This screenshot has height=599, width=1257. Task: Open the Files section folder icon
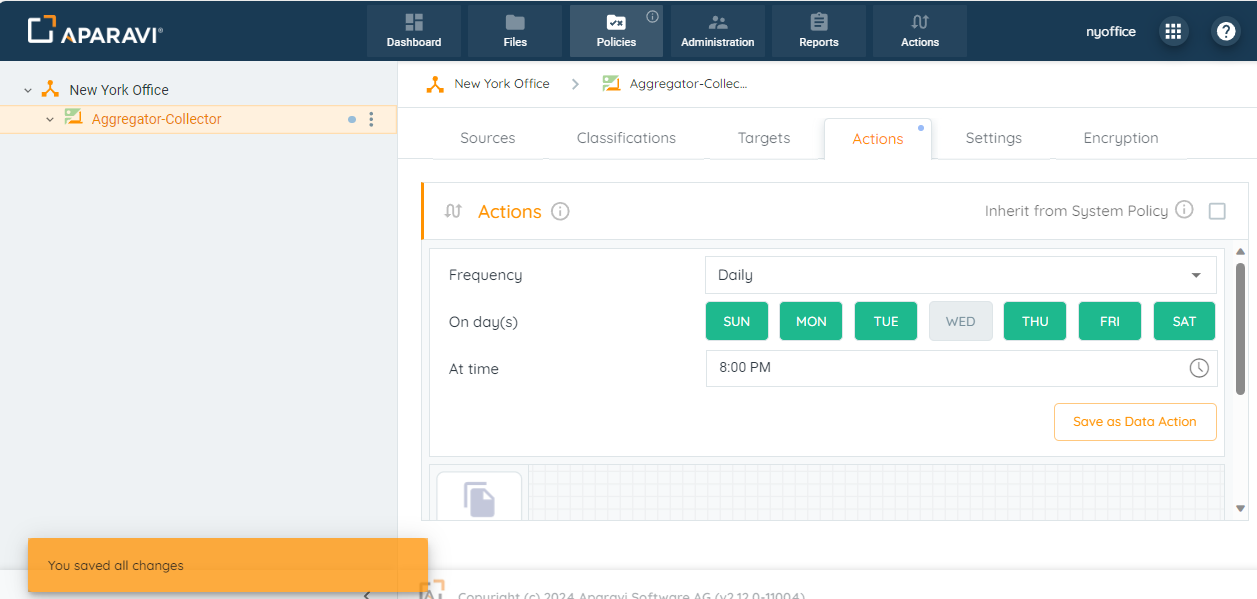pos(515,23)
